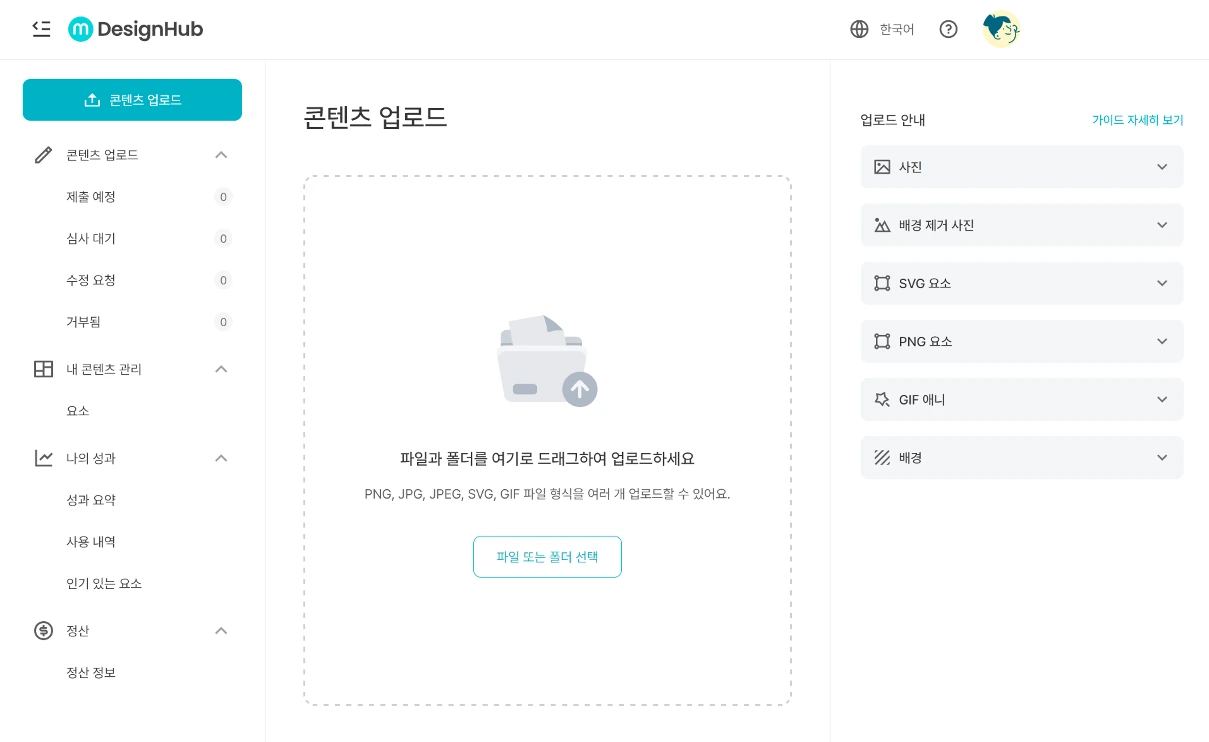Image resolution: width=1209 pixels, height=742 pixels.
Task: Open the 제출 예정 menu item
Action: (x=91, y=197)
